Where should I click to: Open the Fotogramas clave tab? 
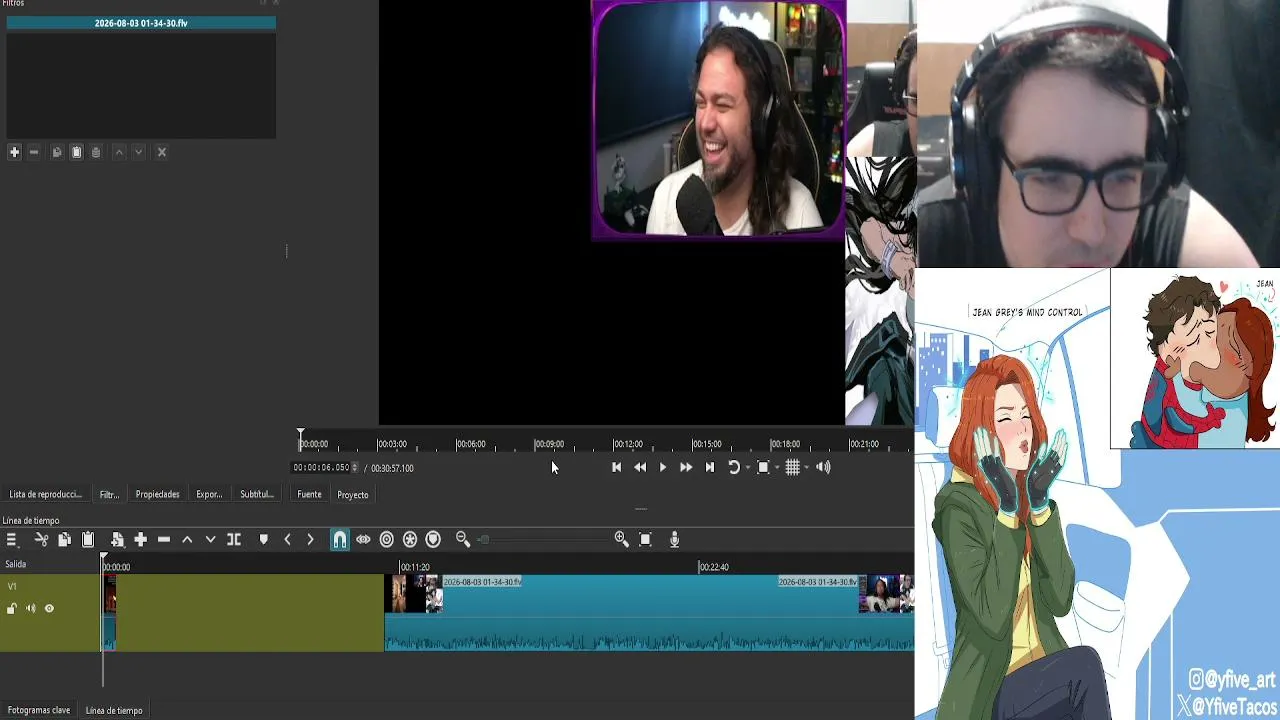tap(39, 710)
